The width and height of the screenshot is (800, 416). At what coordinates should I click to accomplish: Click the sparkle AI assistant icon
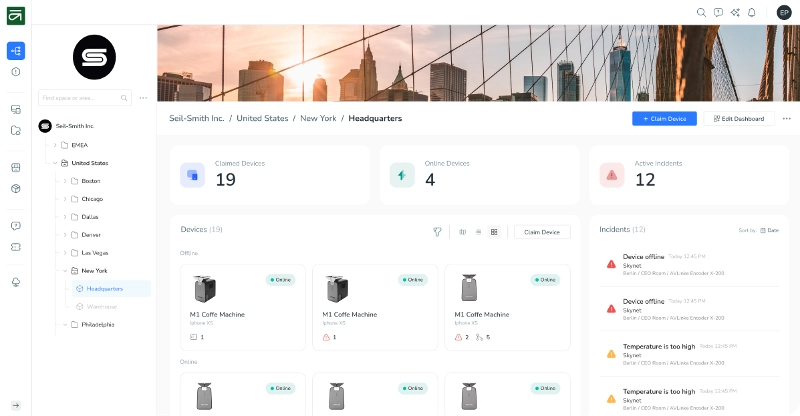click(735, 12)
